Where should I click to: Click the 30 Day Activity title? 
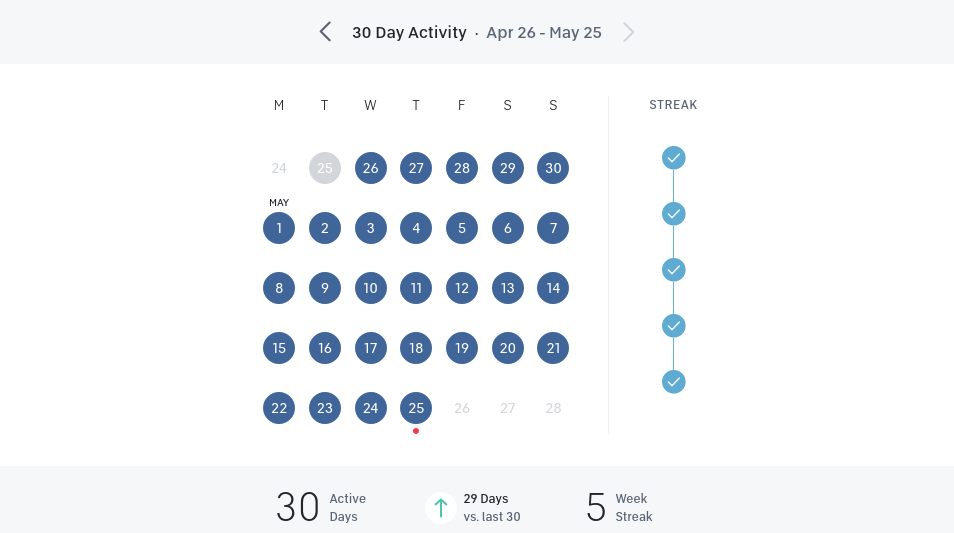coord(409,32)
